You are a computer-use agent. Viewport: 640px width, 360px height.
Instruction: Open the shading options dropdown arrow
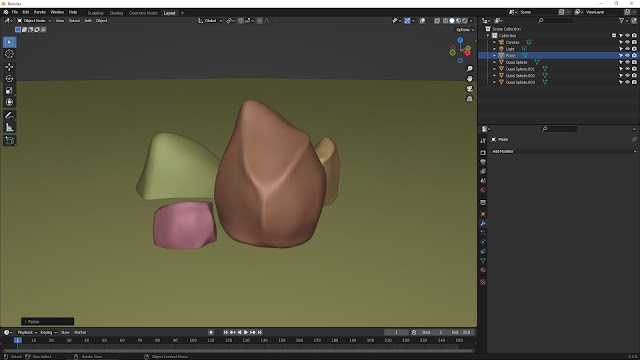point(471,21)
